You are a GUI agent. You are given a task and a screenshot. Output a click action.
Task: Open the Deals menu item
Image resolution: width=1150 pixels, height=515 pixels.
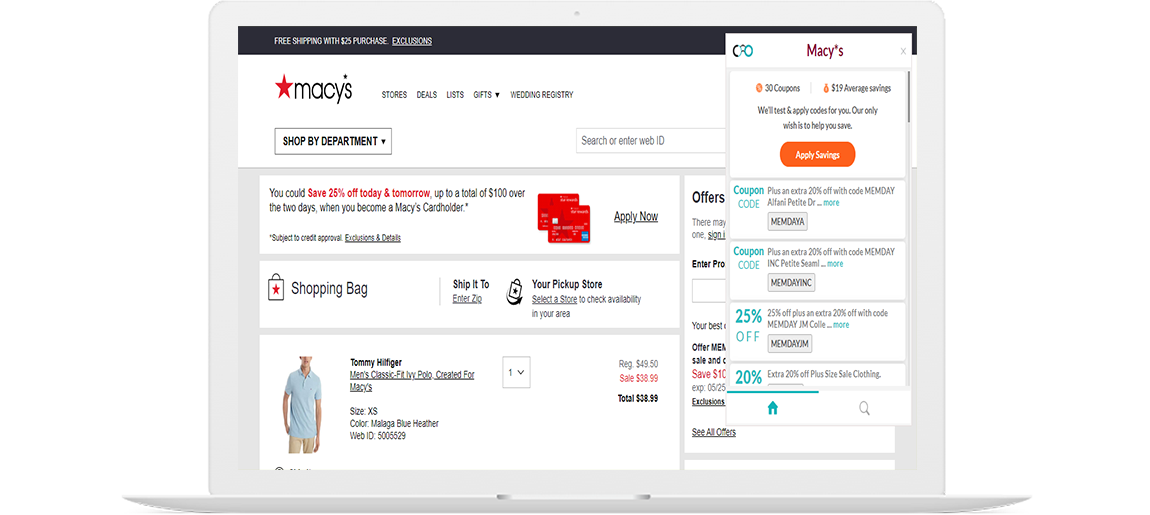pos(427,95)
